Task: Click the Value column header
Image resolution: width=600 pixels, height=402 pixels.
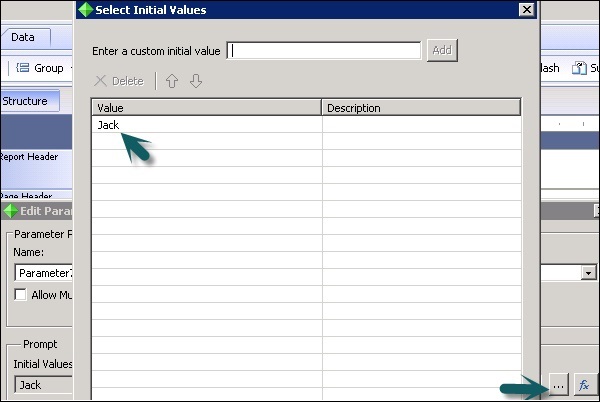Action: [206, 108]
